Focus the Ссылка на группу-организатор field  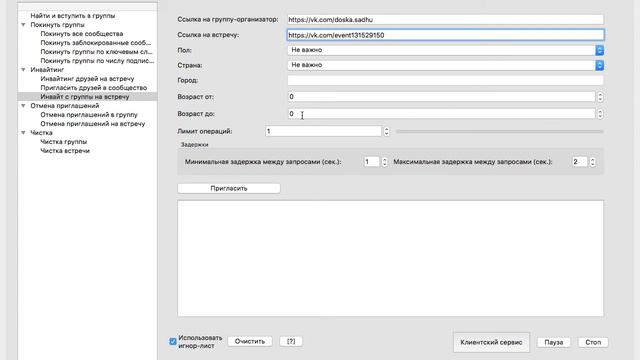click(x=445, y=20)
